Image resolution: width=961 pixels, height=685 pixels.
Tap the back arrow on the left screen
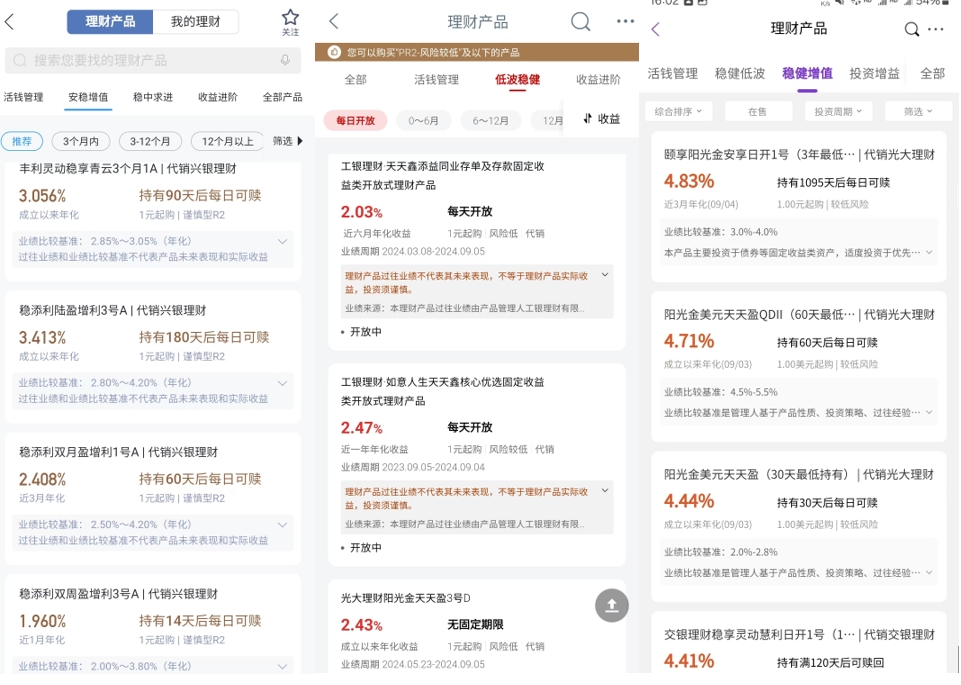coord(10,20)
